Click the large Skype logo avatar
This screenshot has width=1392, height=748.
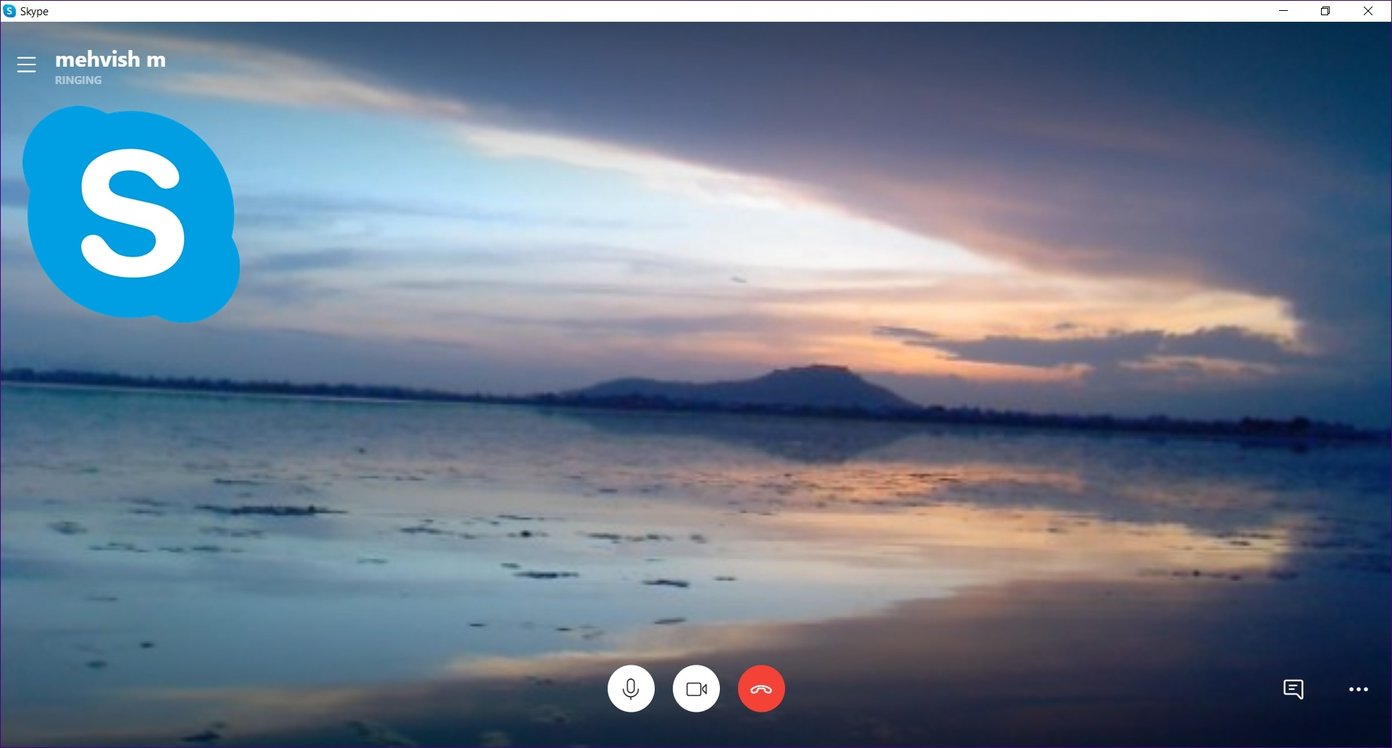(x=131, y=212)
